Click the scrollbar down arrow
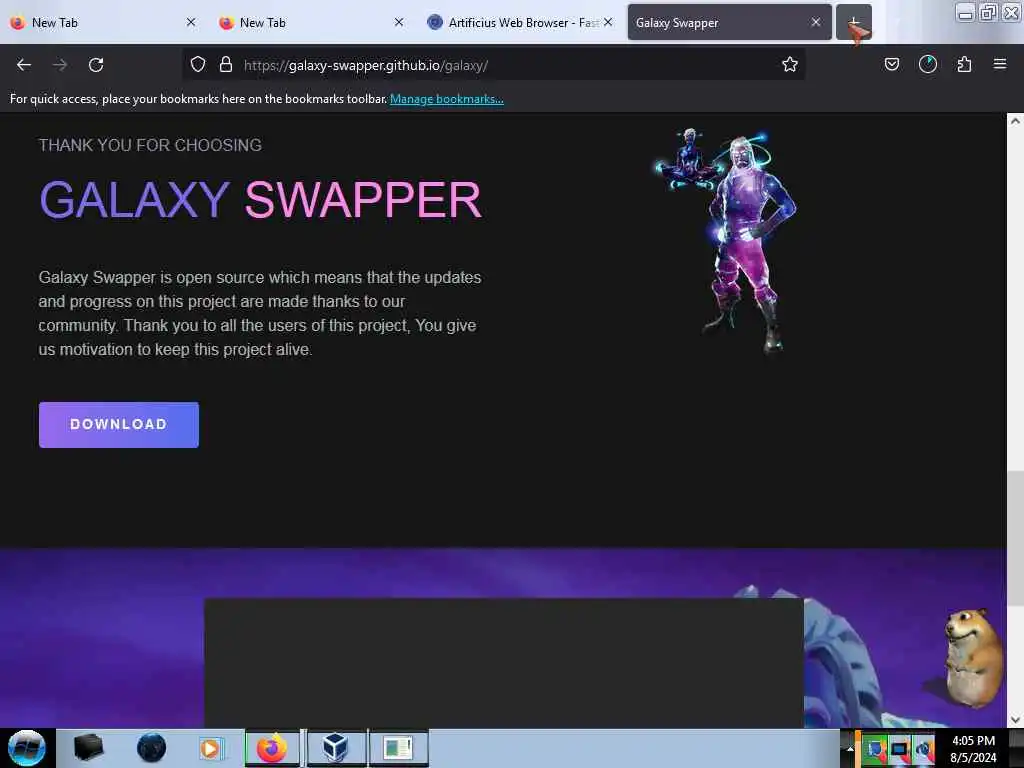This screenshot has width=1024, height=768. point(1015,720)
